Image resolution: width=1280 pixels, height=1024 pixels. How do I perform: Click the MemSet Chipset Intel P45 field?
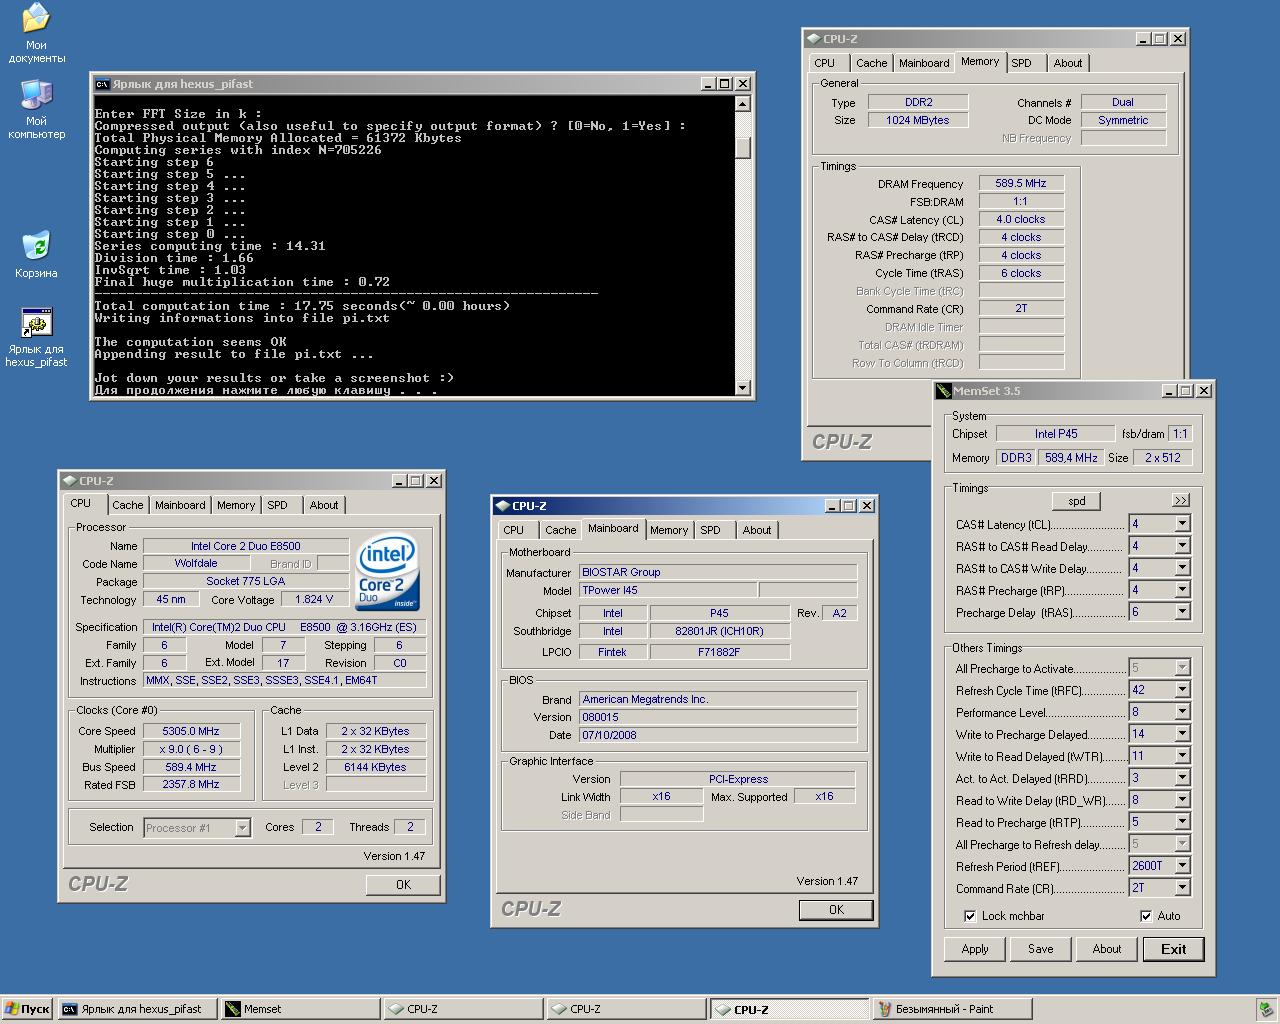coord(1056,434)
